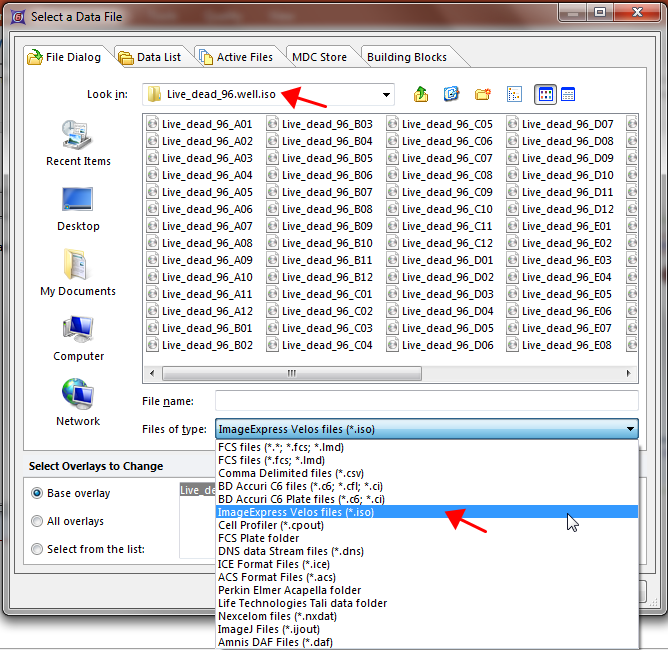Click the go to last visited folder icon
The width and height of the screenshot is (668, 650).
pyautogui.click(x=452, y=94)
